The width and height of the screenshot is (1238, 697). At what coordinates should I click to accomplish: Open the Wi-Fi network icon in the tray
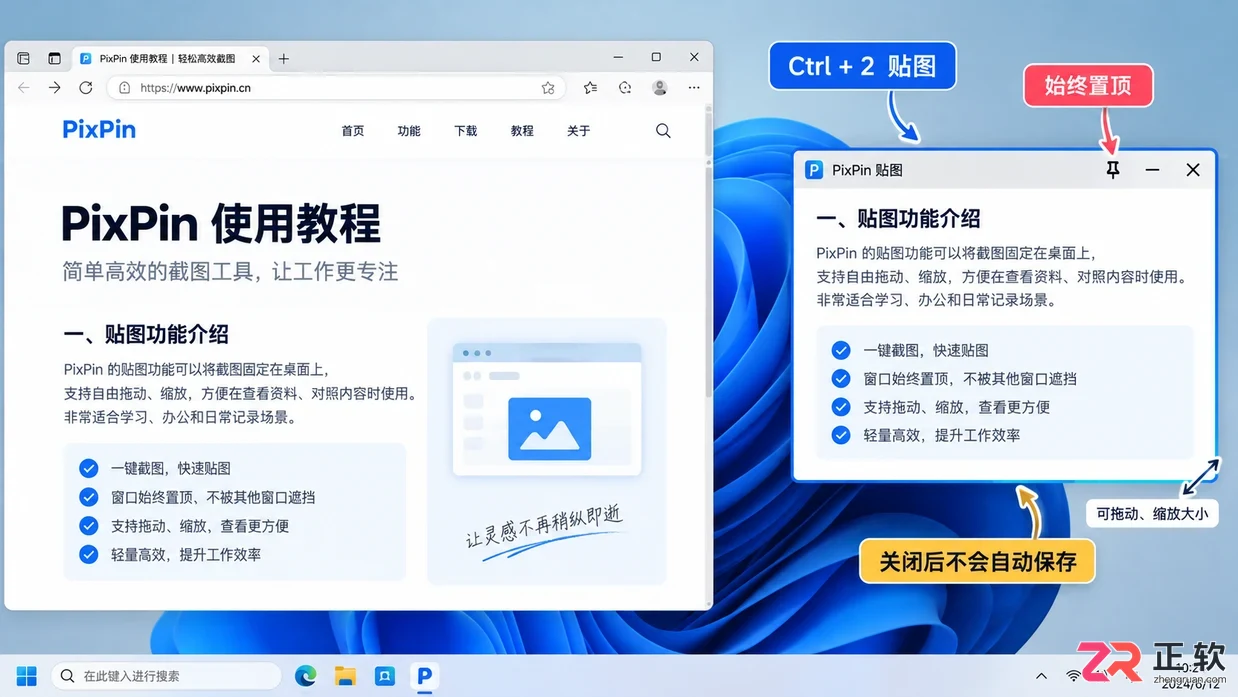coord(1074,677)
